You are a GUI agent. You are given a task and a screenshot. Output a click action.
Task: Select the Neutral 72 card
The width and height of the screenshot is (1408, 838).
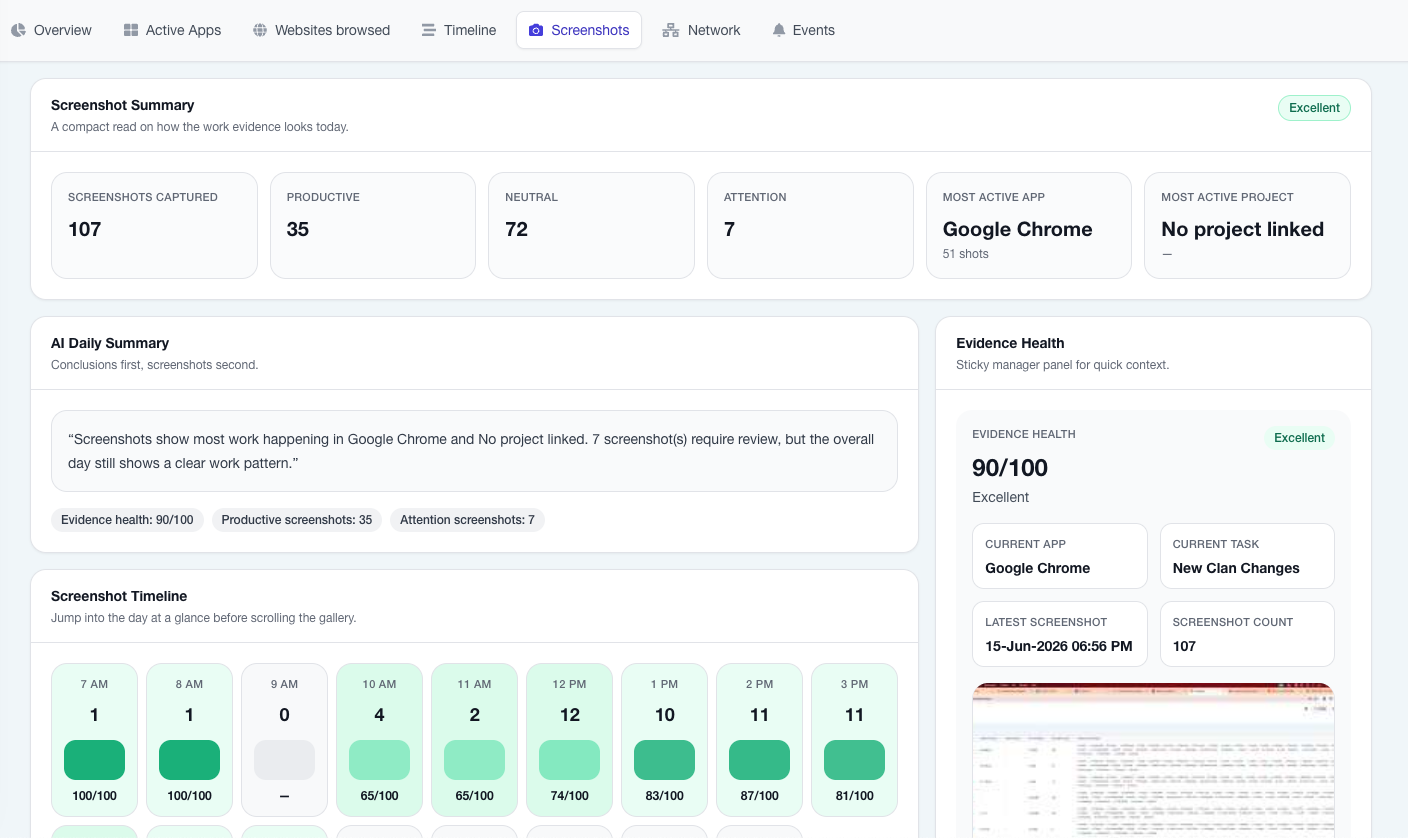(x=591, y=225)
